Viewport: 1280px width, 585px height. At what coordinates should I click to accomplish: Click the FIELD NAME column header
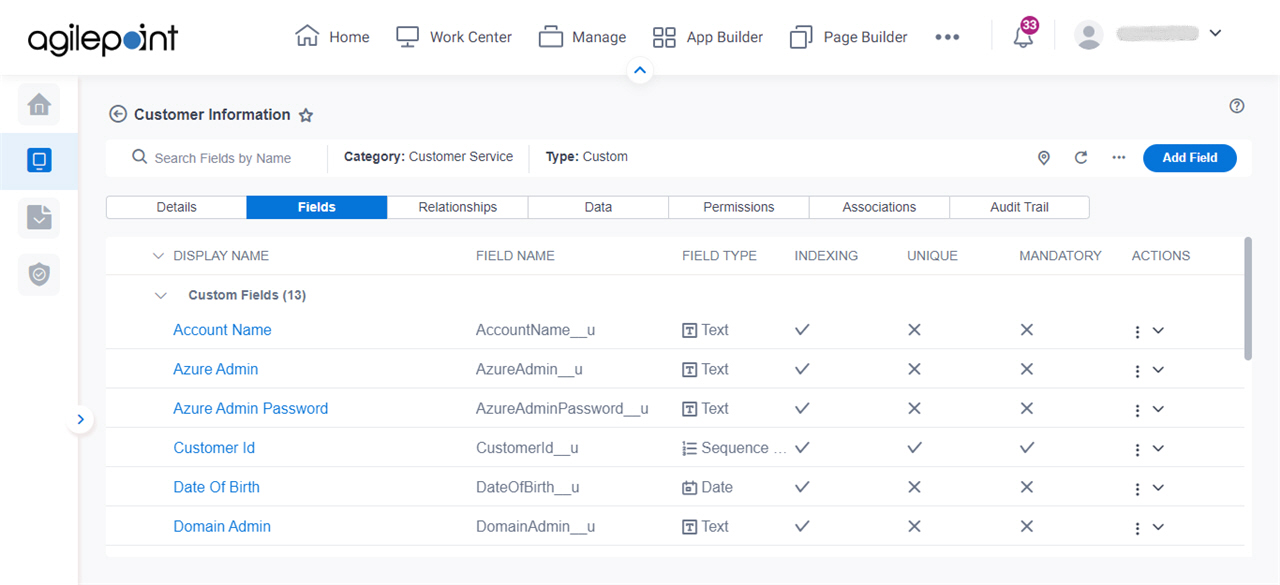515,256
